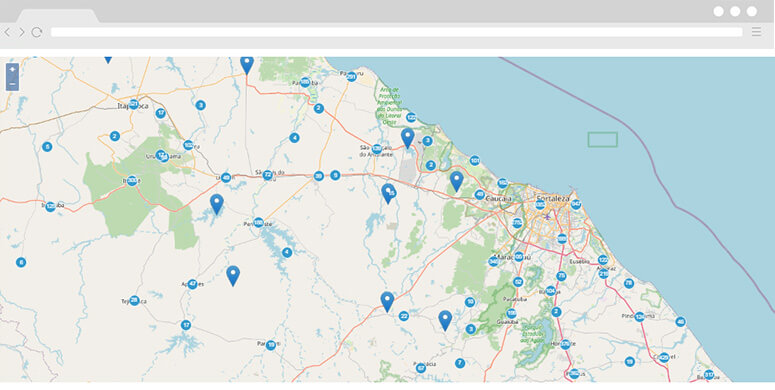
Task: Select pin on road at top of map
Action: tap(247, 65)
